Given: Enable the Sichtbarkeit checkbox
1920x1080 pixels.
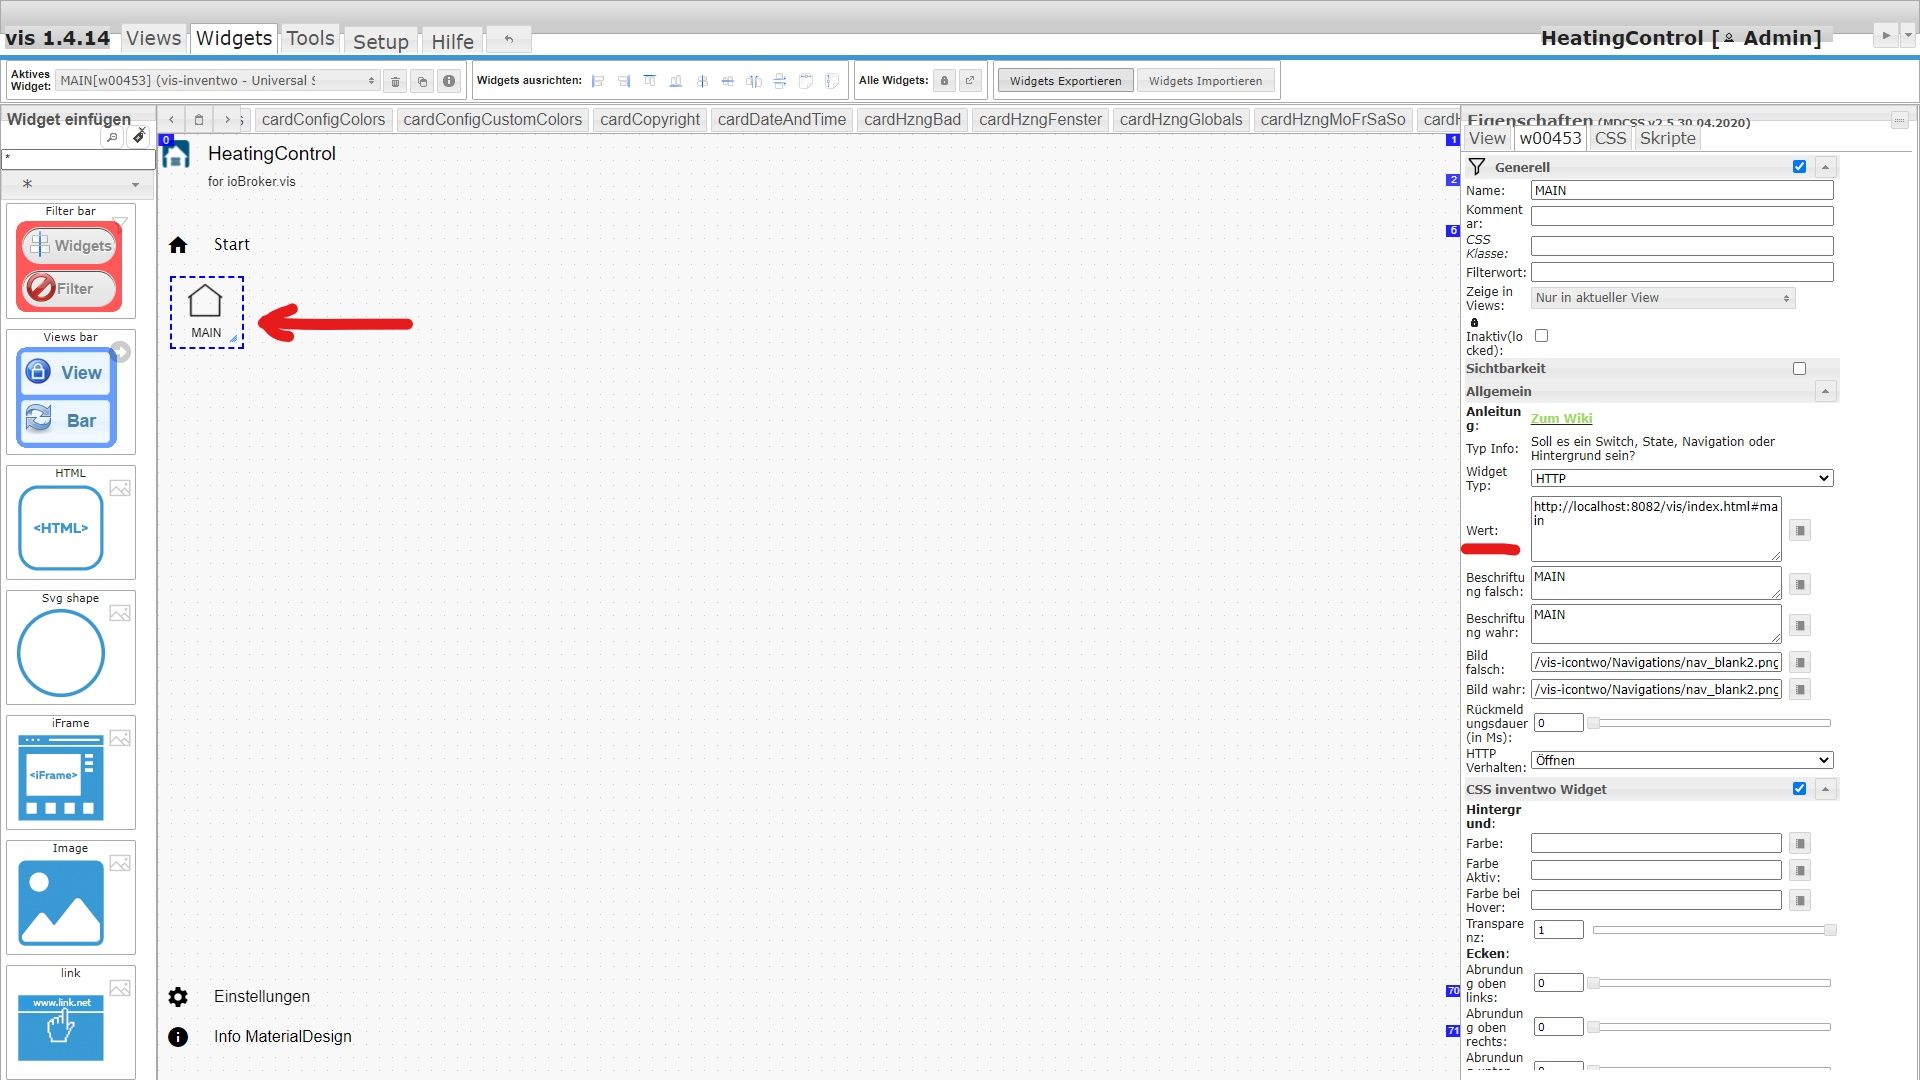Looking at the screenshot, I should (1800, 368).
